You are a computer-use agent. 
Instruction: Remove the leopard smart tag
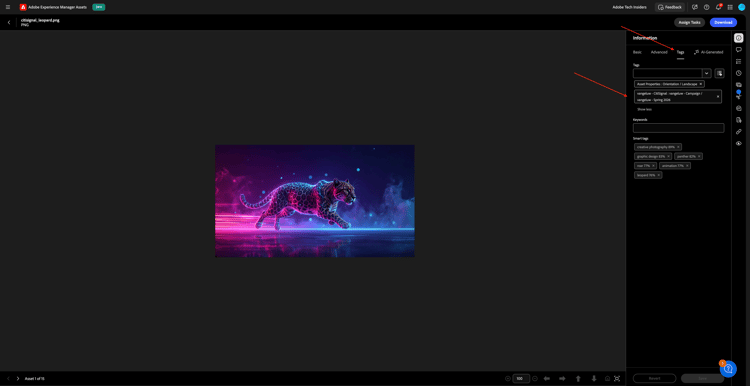pos(659,175)
